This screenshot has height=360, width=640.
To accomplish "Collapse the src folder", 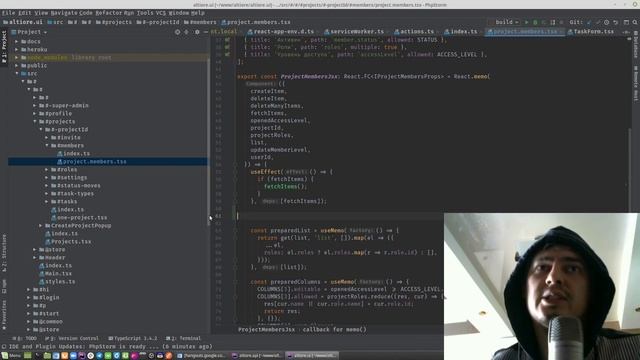I will click(x=17, y=73).
